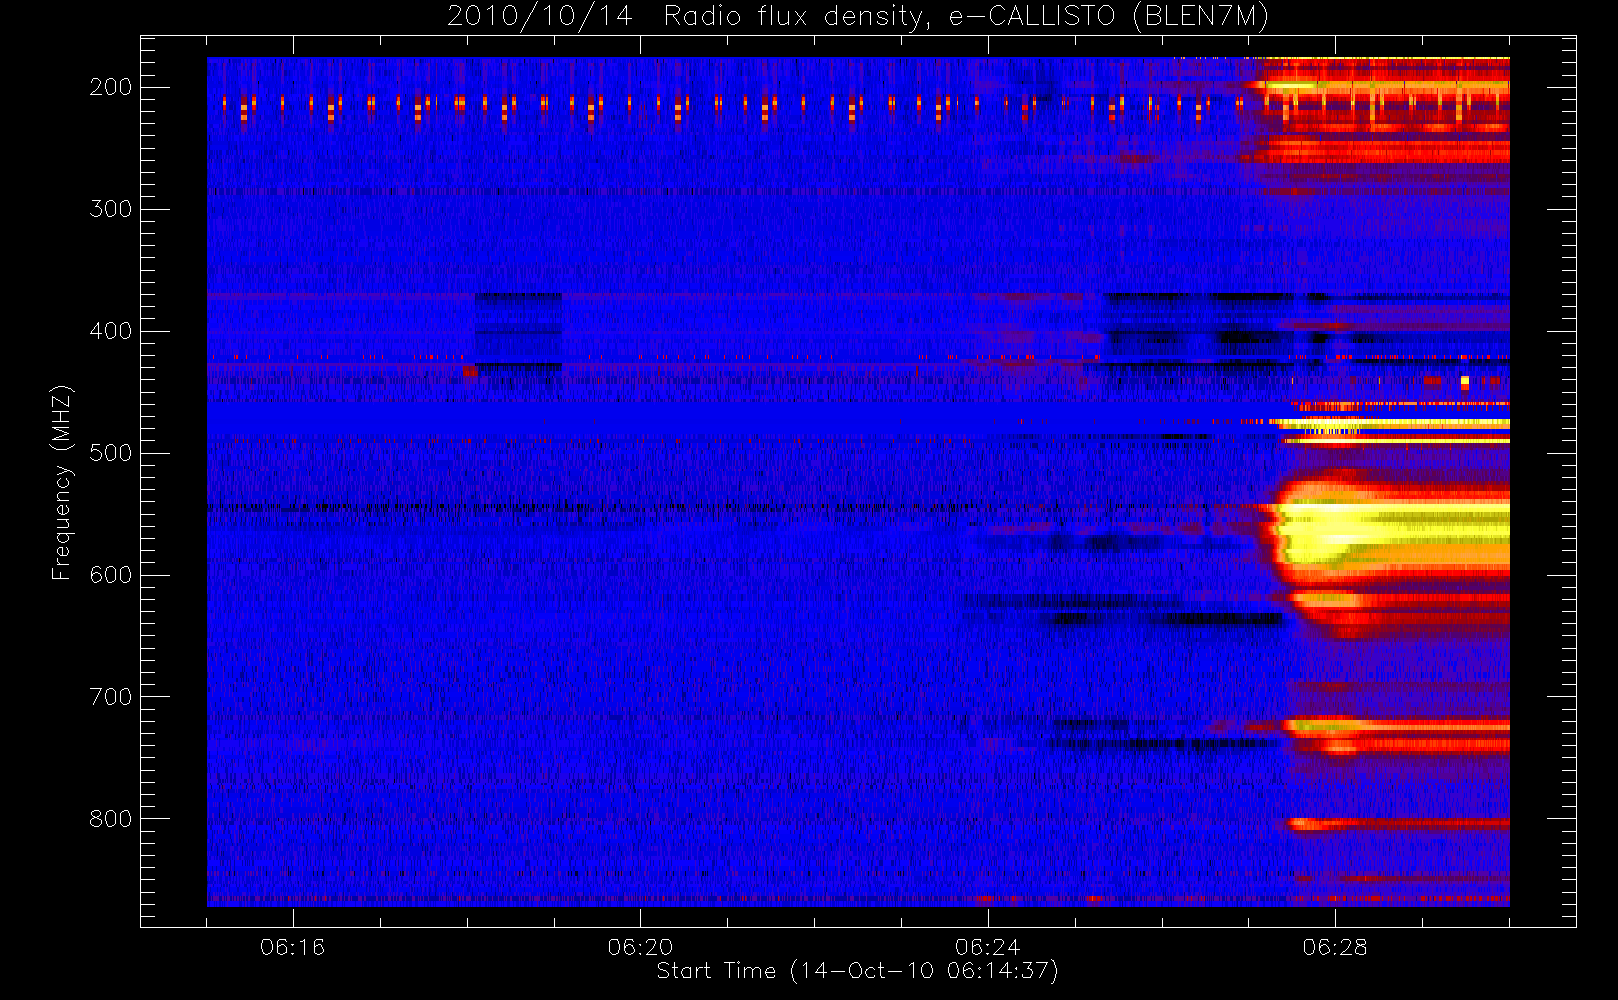The image size is (1618, 1000).
Task: Click the 06:16 time tick label
Action: (x=293, y=947)
